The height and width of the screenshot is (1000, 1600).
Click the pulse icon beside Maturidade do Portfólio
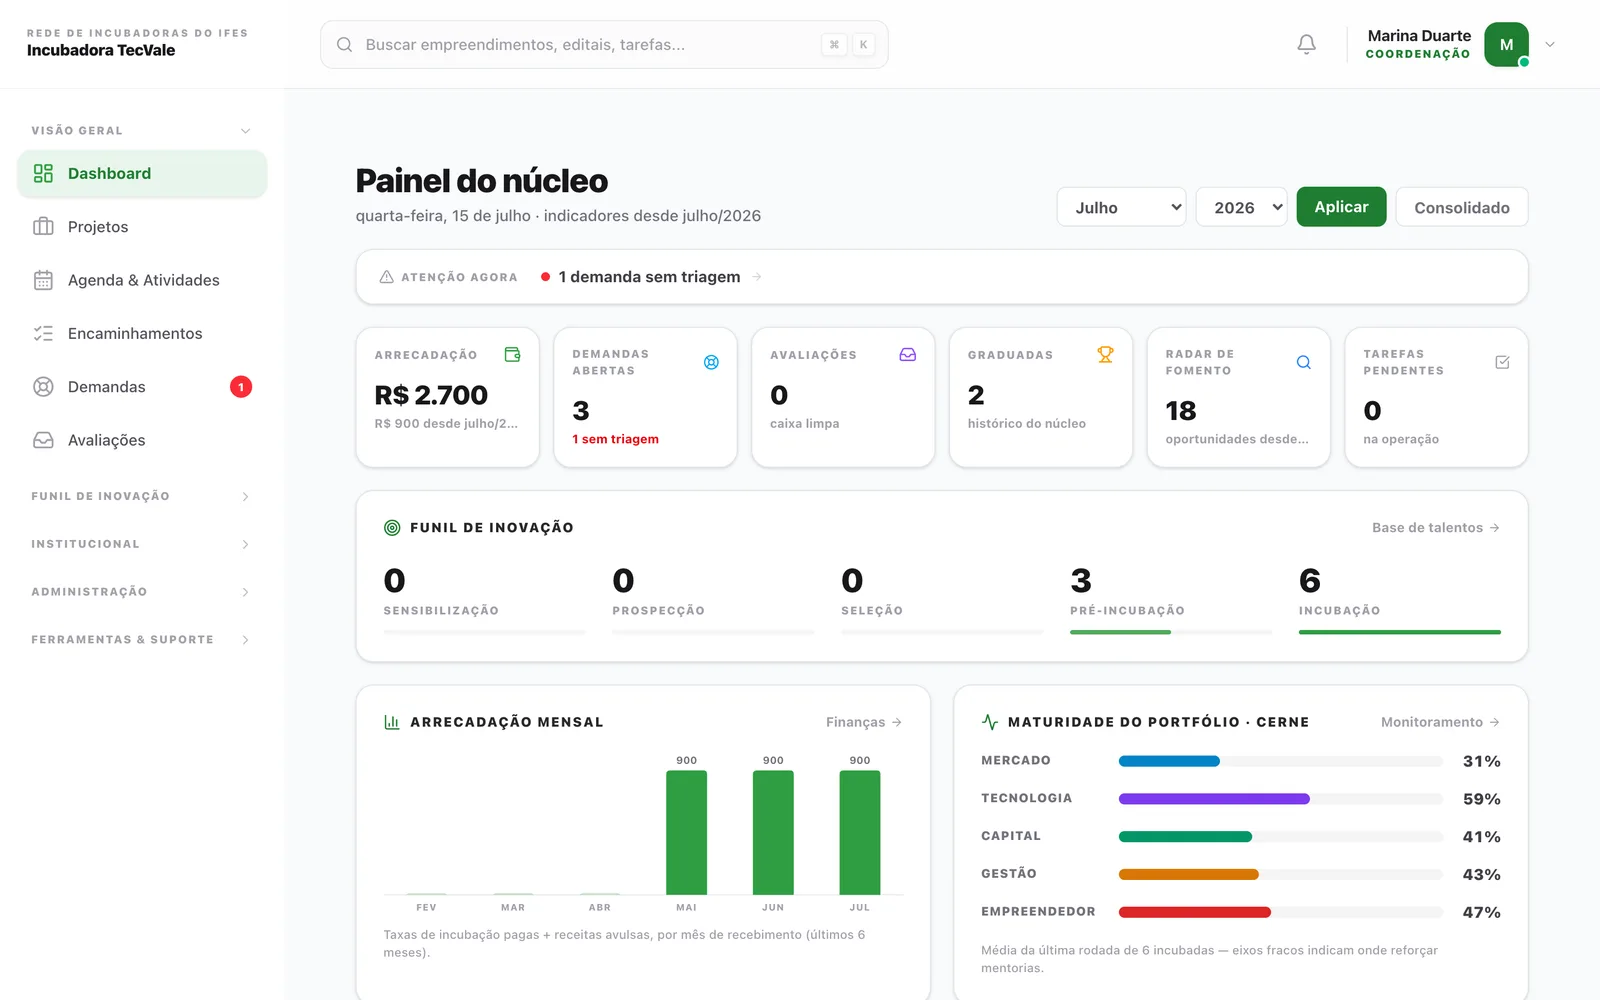(990, 722)
